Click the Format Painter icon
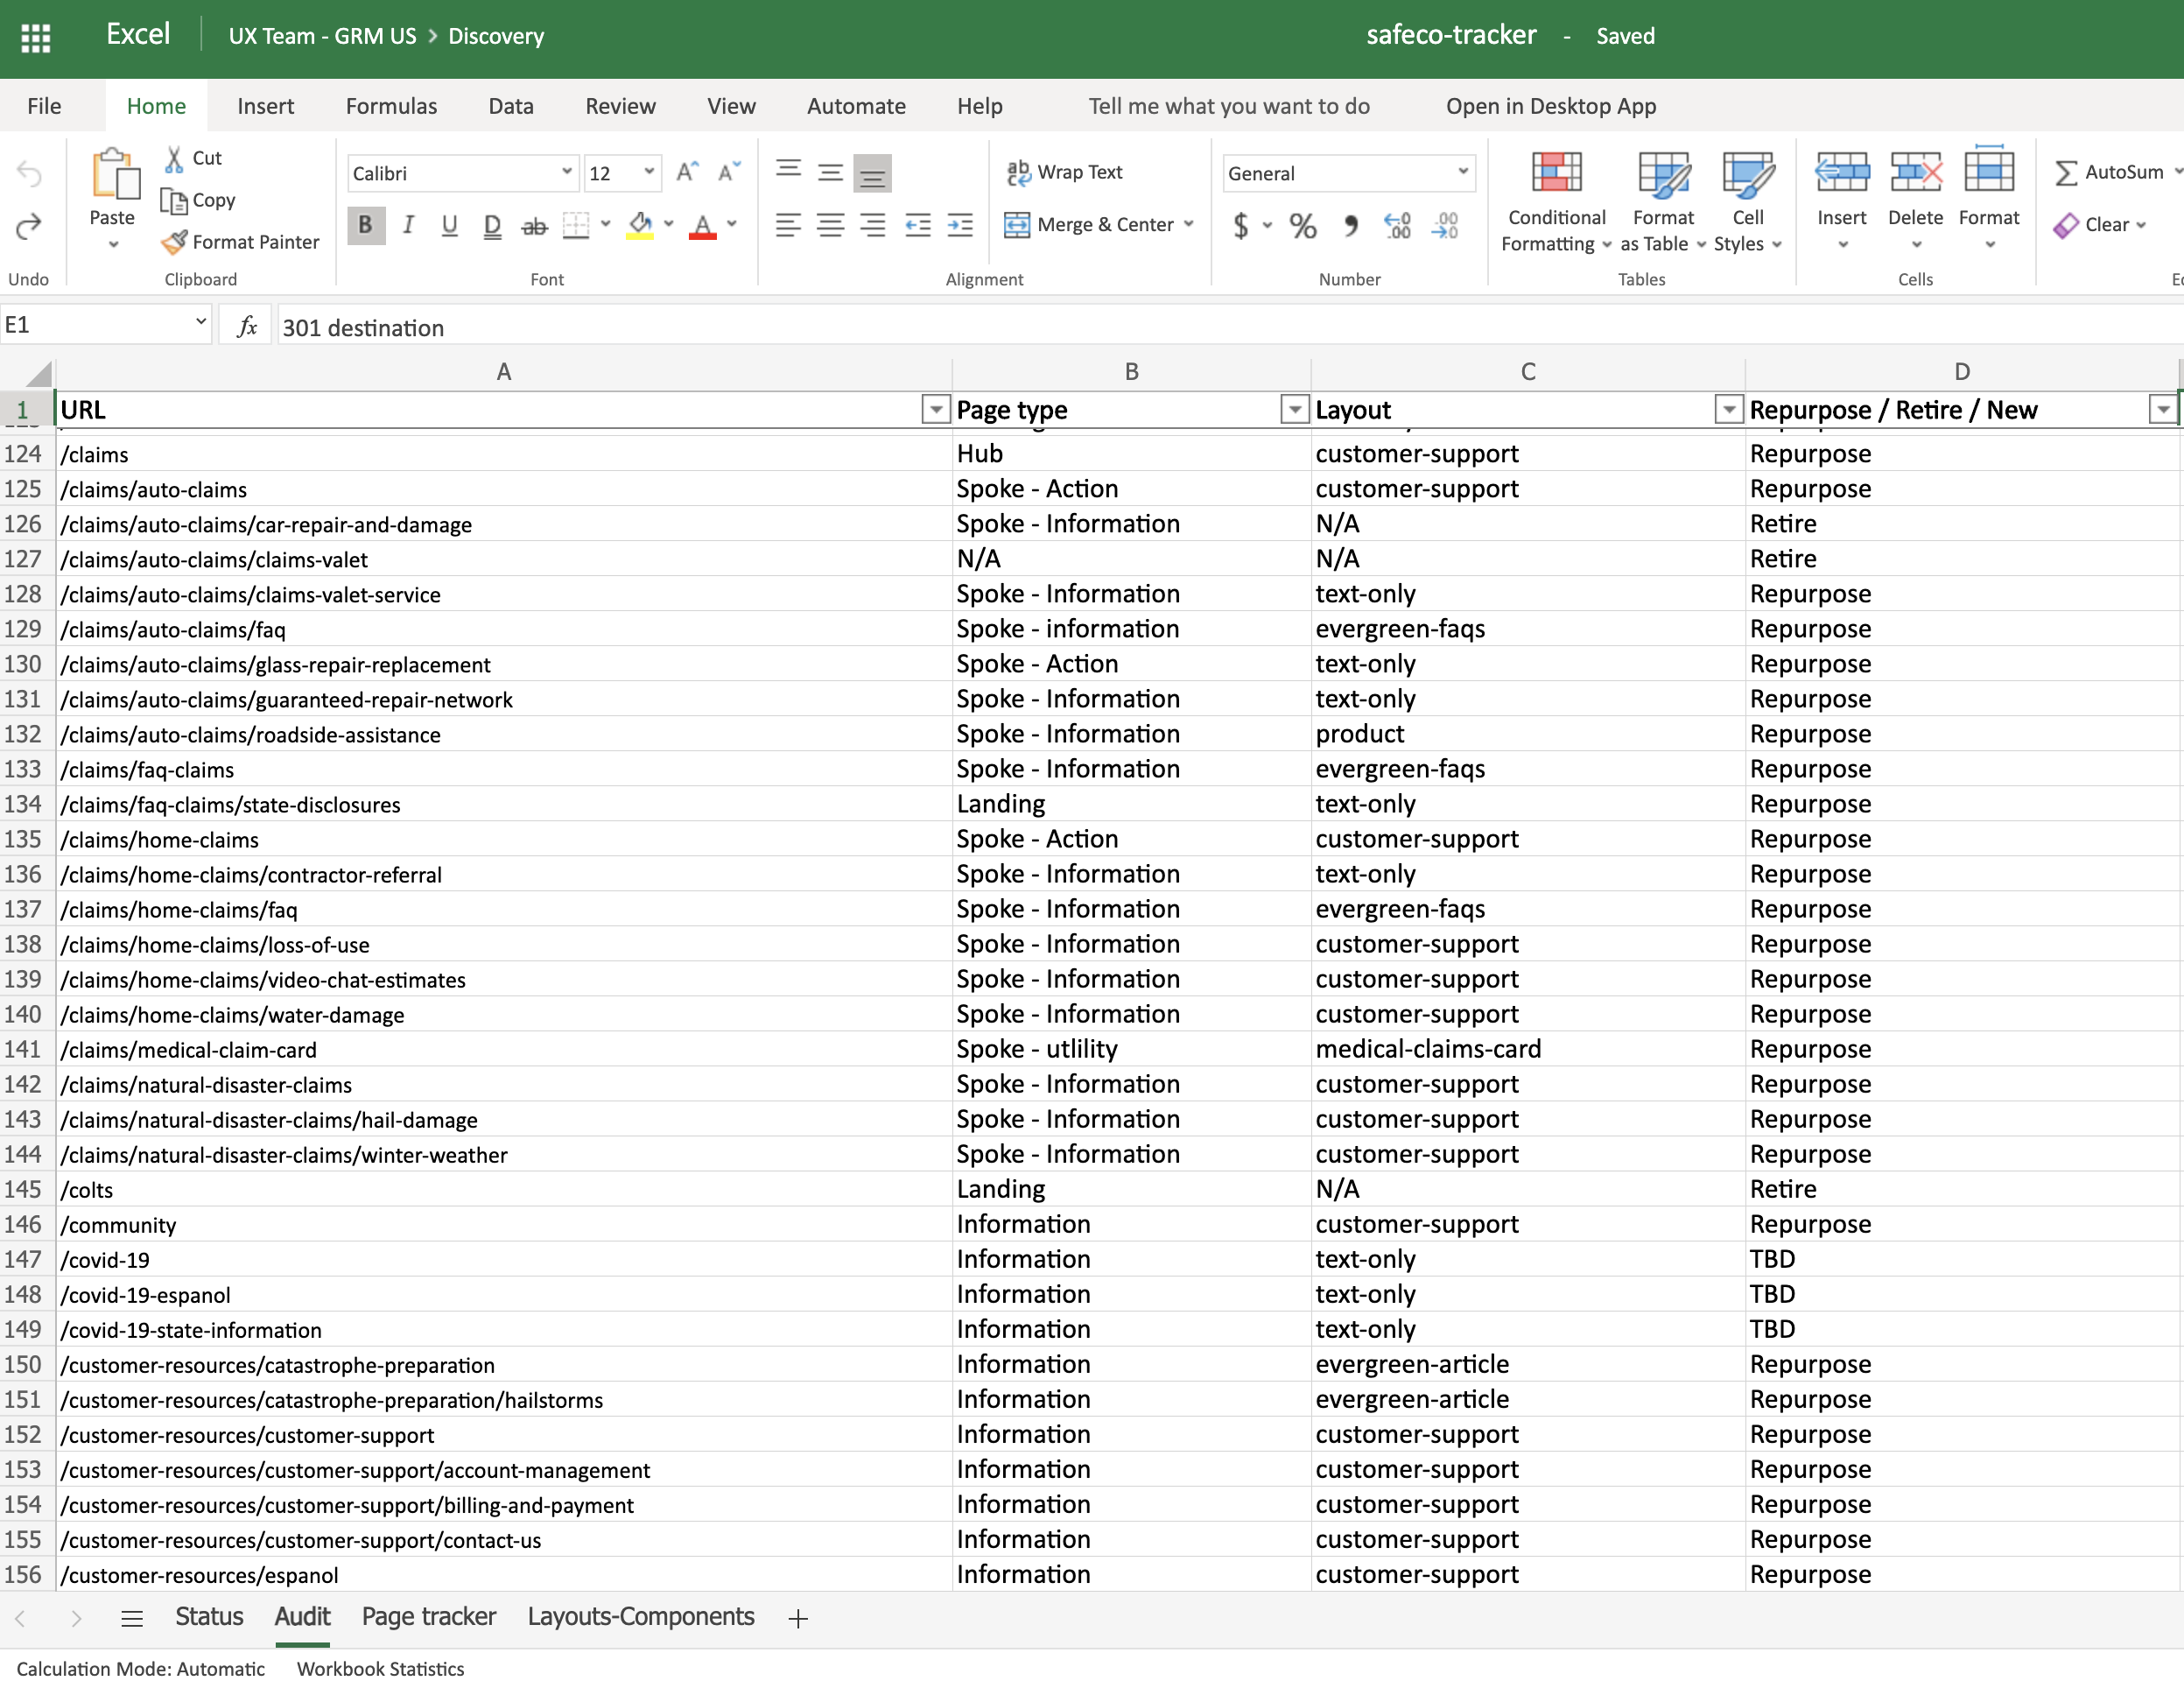 point(174,242)
